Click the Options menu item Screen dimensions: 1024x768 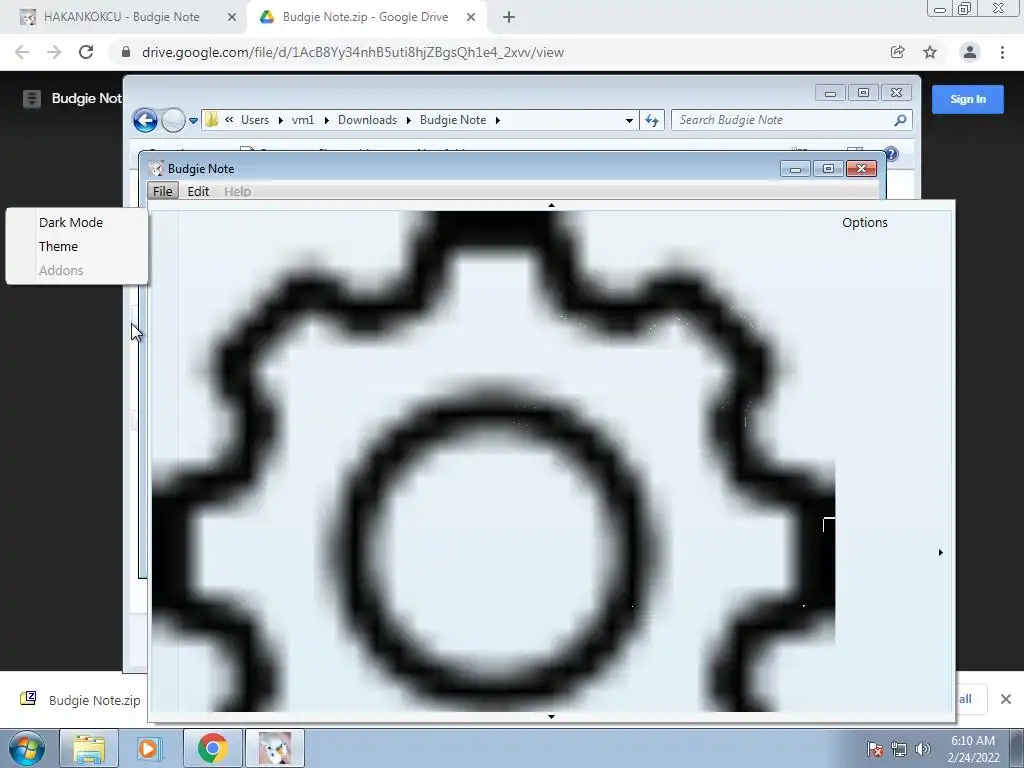(865, 222)
